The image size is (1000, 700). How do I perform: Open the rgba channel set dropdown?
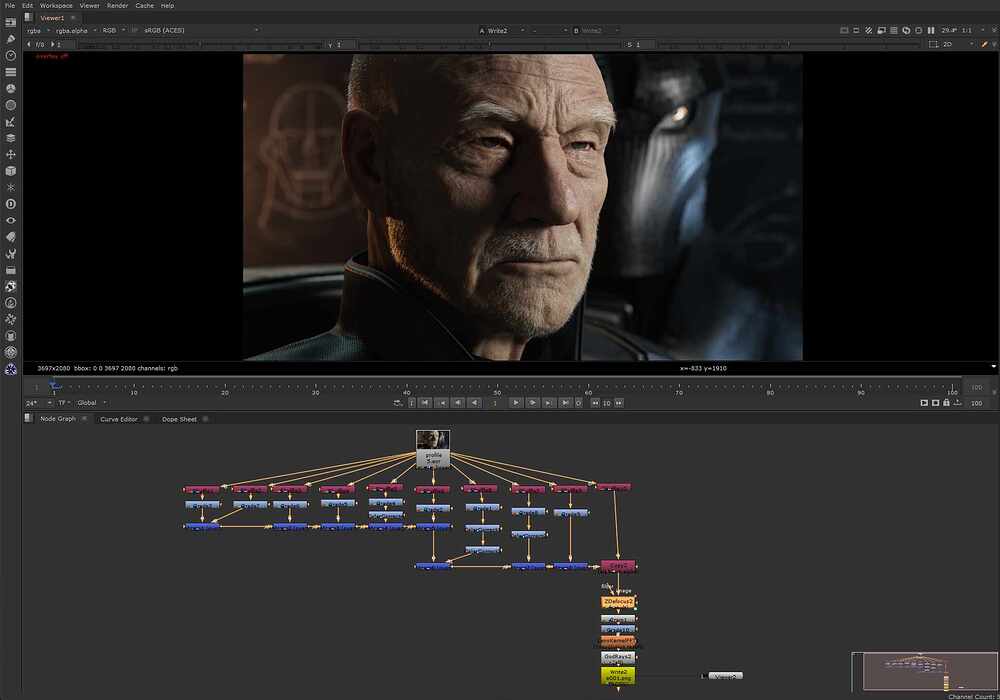[38, 31]
